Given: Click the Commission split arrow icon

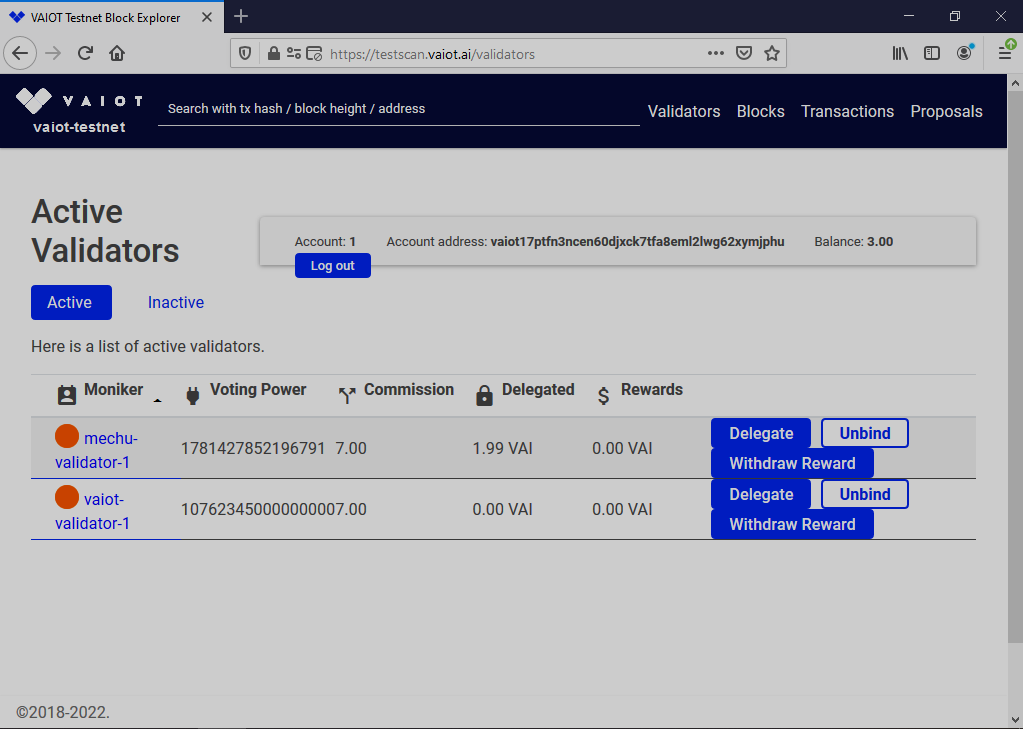Looking at the screenshot, I should click(x=346, y=395).
